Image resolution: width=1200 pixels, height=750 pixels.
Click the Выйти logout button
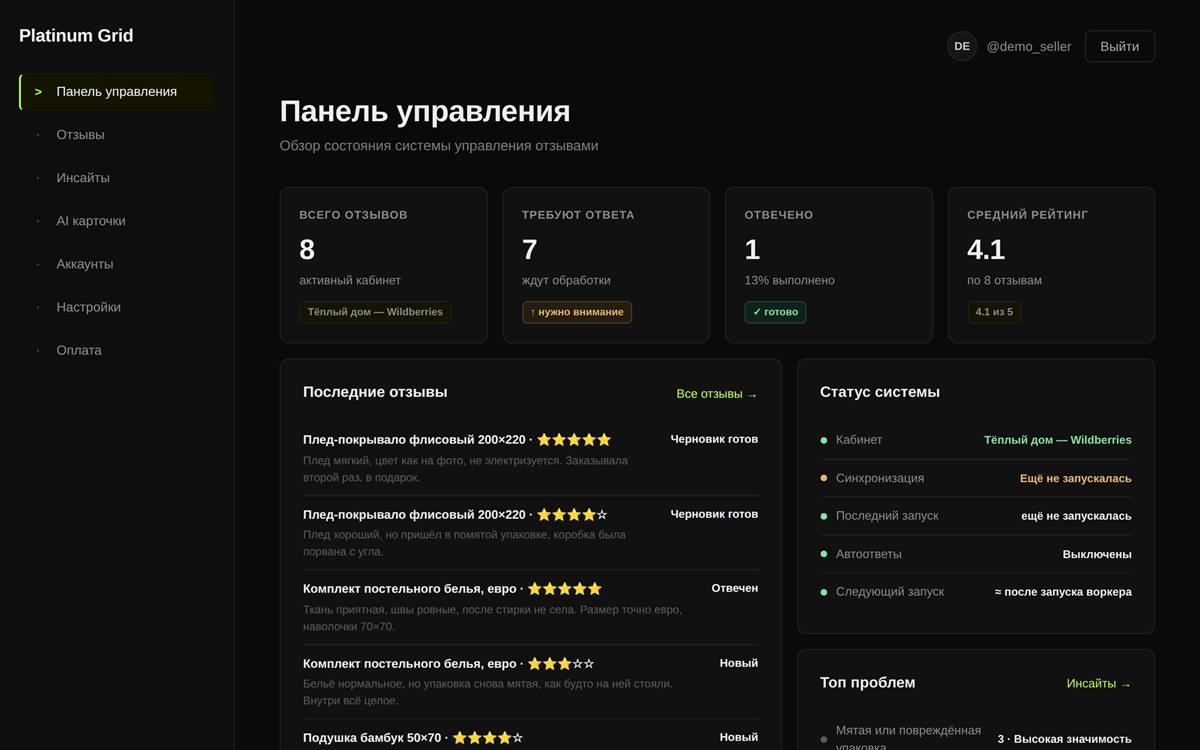pyautogui.click(x=1119, y=46)
